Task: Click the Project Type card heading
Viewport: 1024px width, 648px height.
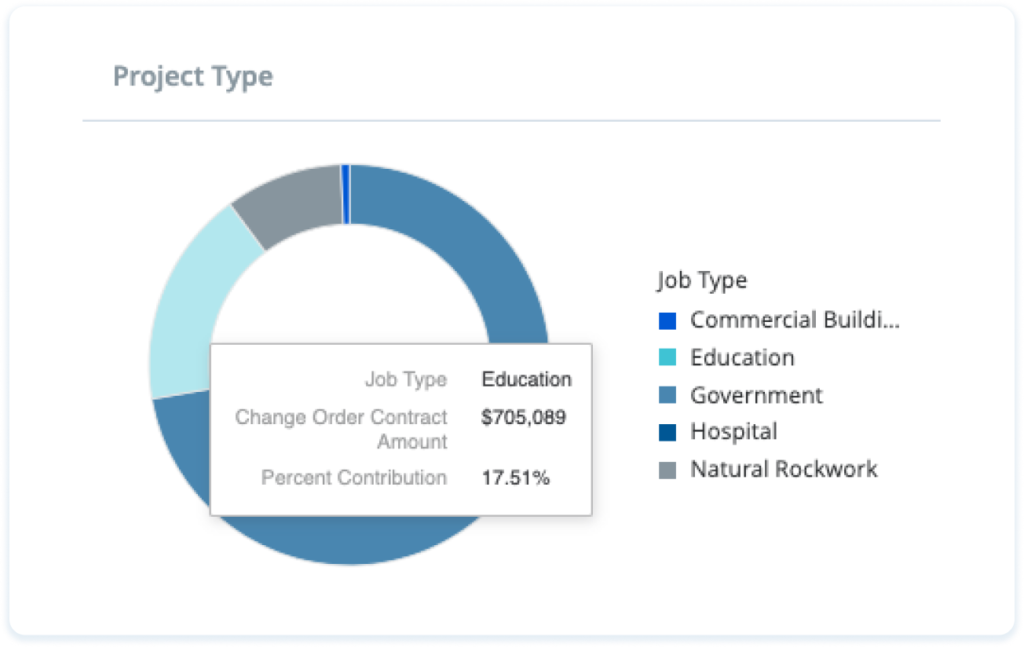Action: click(193, 77)
